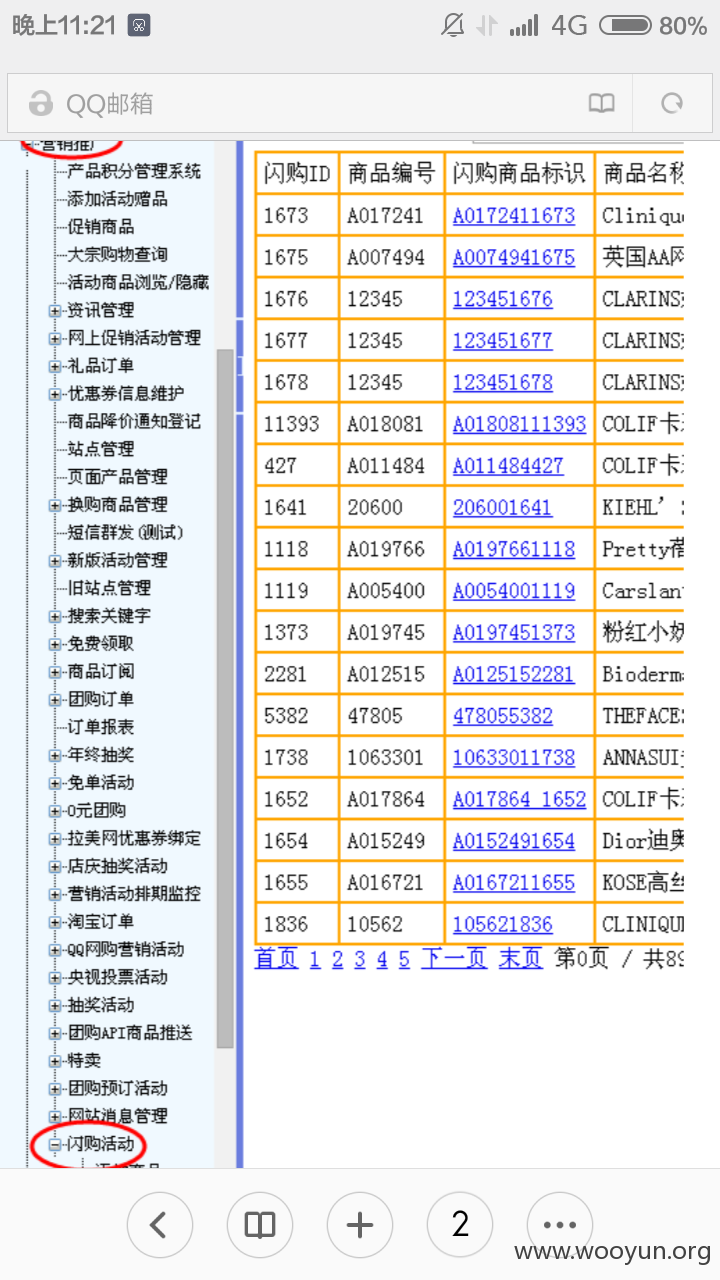The width and height of the screenshot is (720, 1280).
Task: Open the bookmarks book icon in bottom bar
Action: tap(260, 1224)
